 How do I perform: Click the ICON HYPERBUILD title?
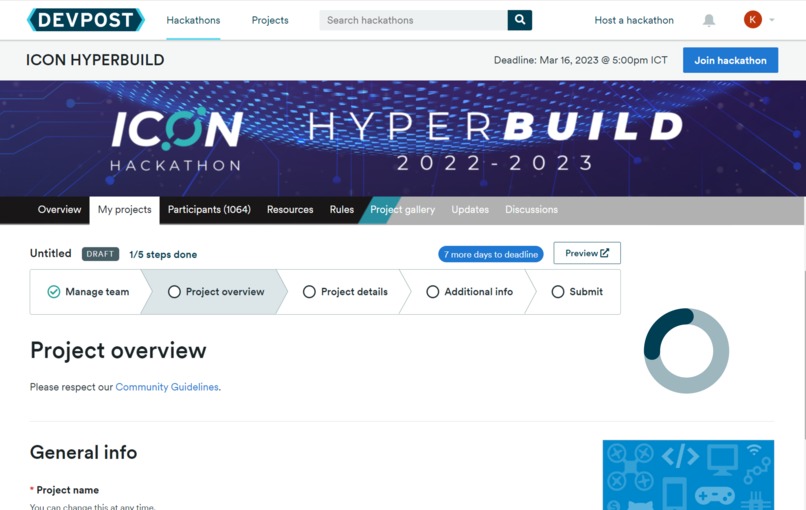click(x=95, y=60)
